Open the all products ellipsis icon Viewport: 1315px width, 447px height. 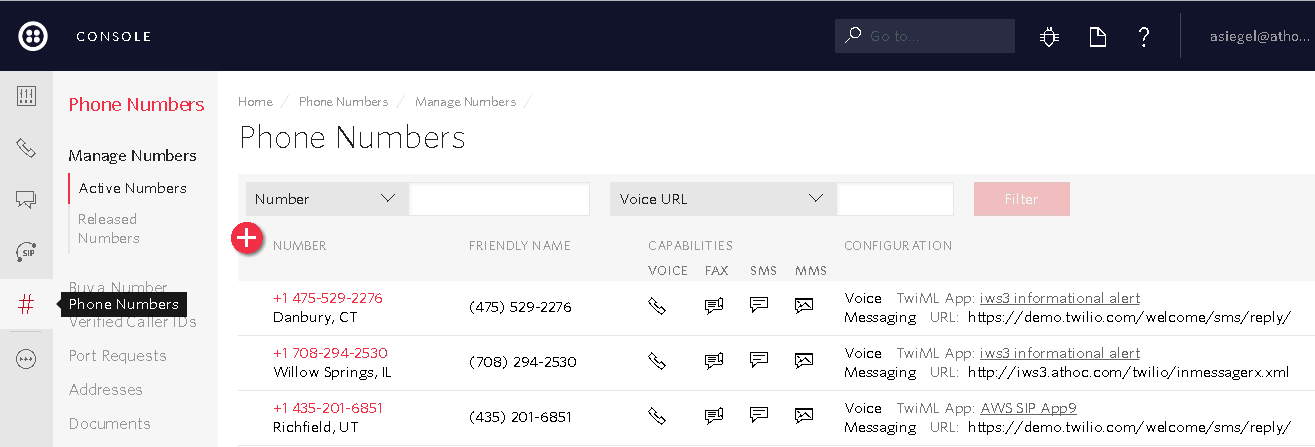[x=27, y=359]
